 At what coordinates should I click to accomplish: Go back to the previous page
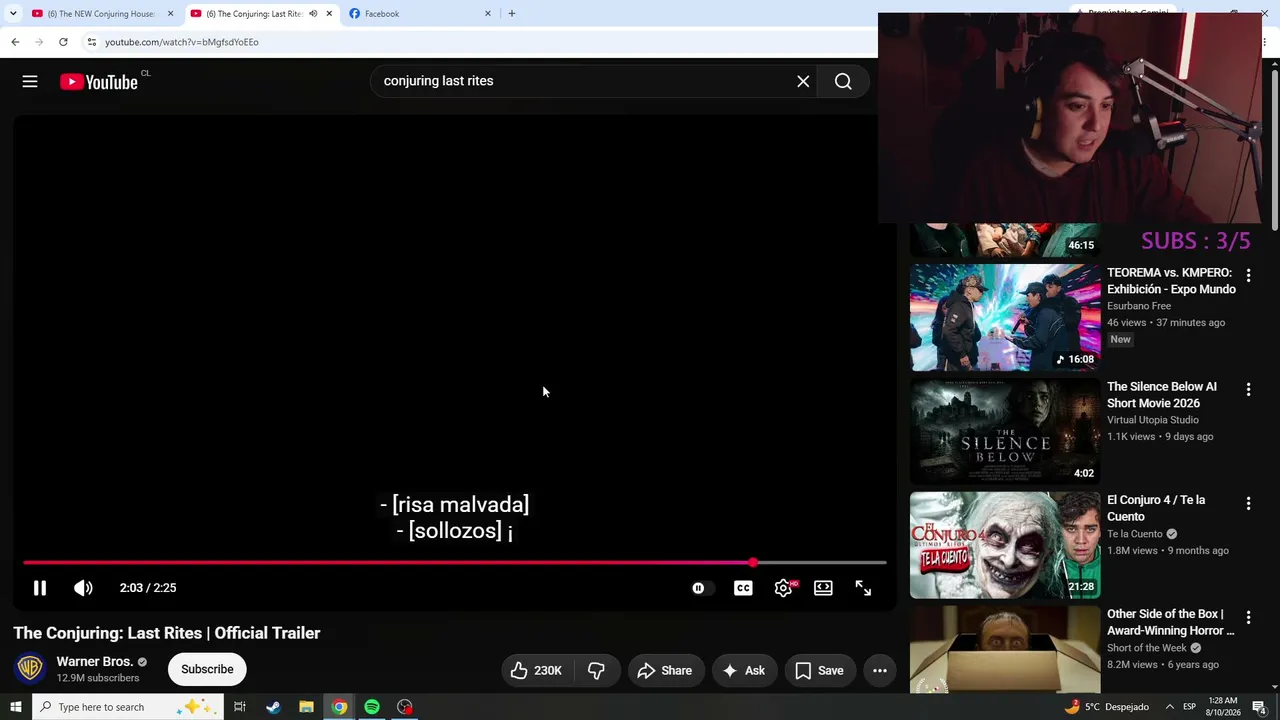(x=15, y=42)
